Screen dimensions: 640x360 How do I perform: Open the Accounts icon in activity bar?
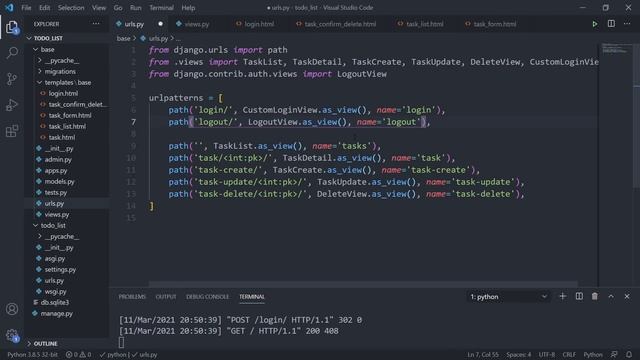tap(12, 309)
